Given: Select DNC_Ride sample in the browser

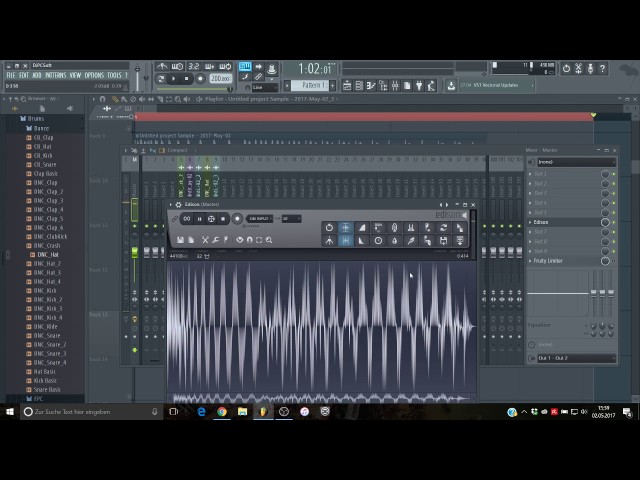Looking at the screenshot, I should pyautogui.click(x=45, y=327).
